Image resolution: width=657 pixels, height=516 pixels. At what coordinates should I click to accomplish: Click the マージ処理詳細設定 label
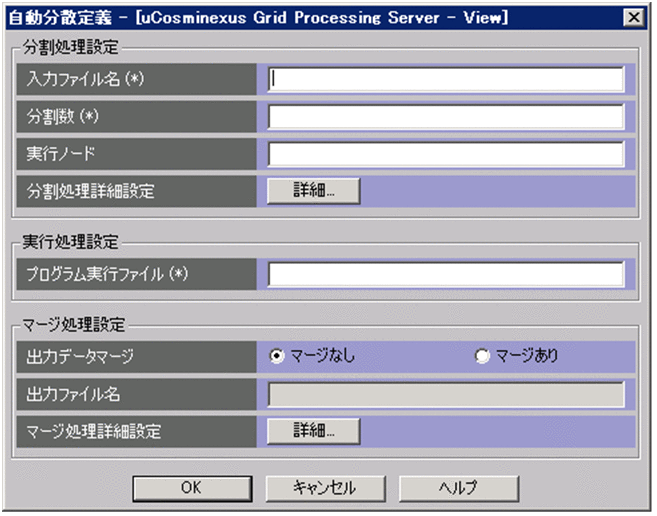click(x=93, y=431)
